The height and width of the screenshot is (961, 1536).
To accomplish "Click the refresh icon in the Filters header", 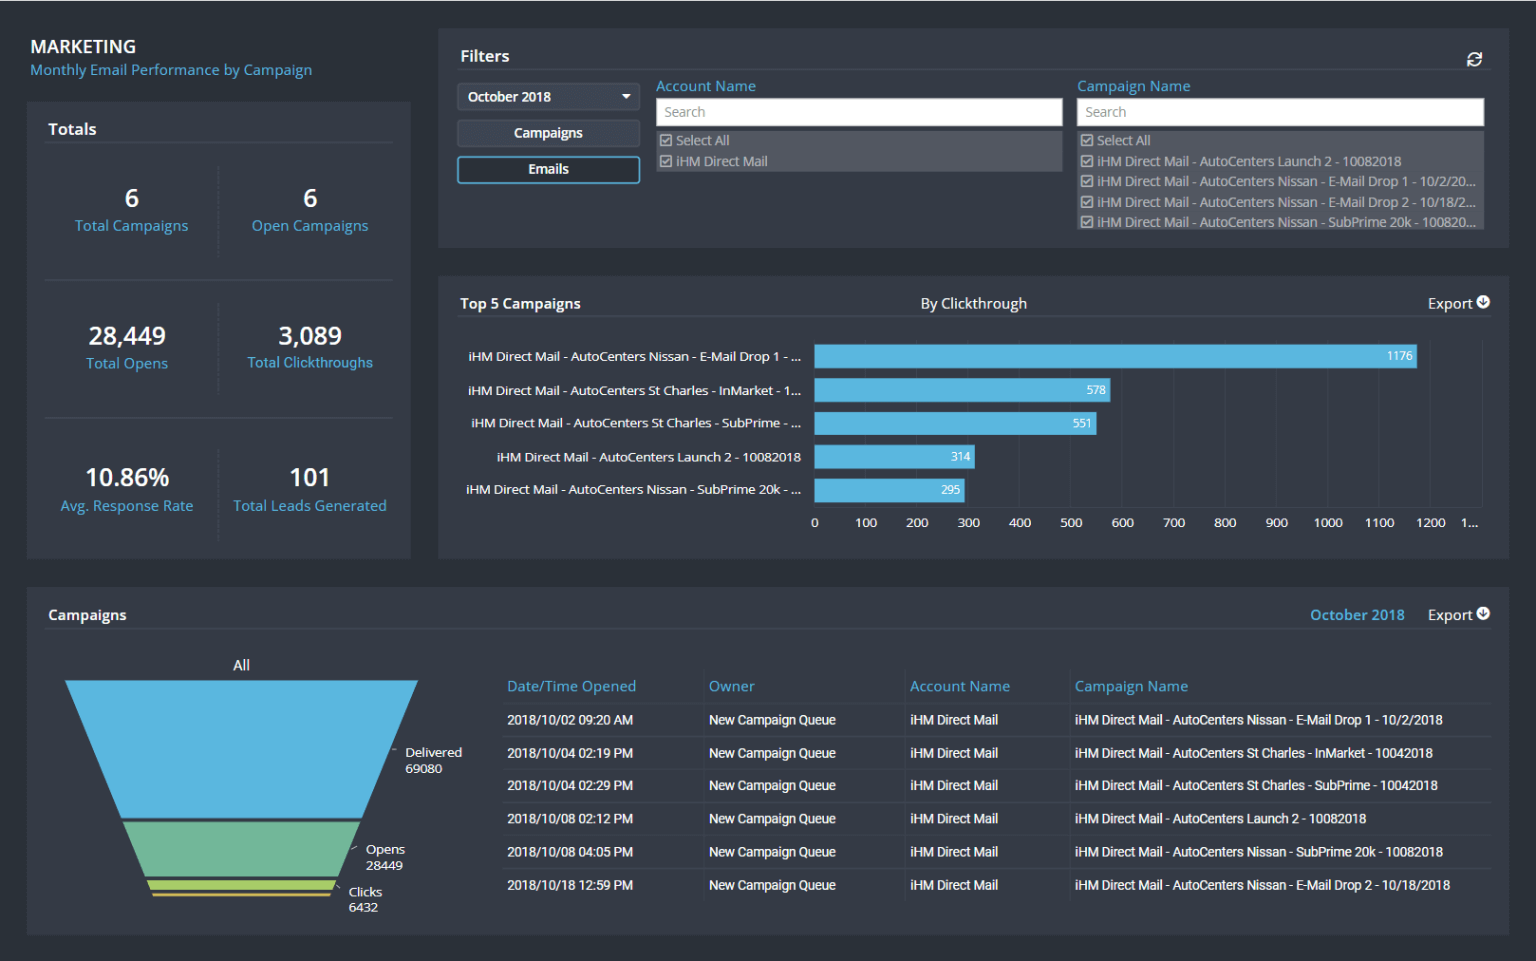I will tap(1474, 59).
